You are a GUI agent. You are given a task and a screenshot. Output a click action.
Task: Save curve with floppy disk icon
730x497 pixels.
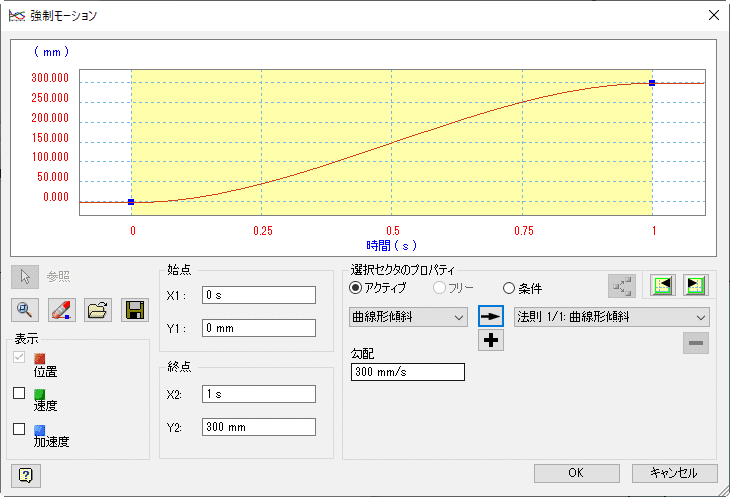[135, 310]
